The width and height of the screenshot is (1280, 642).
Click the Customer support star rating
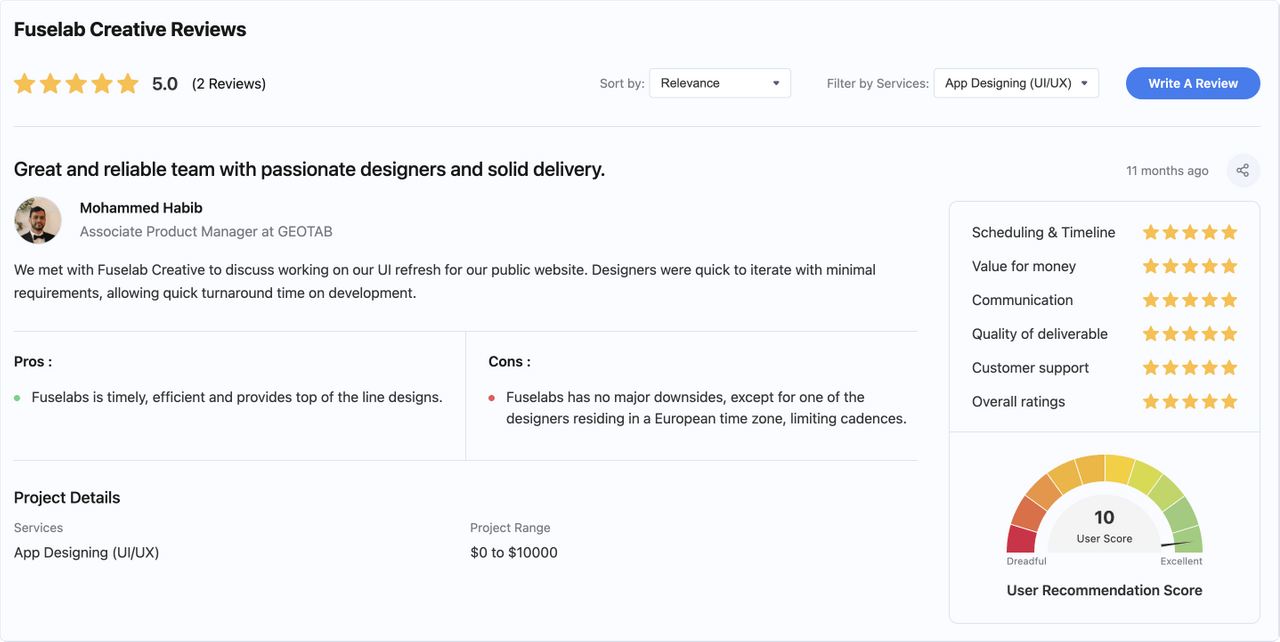[1190, 367]
